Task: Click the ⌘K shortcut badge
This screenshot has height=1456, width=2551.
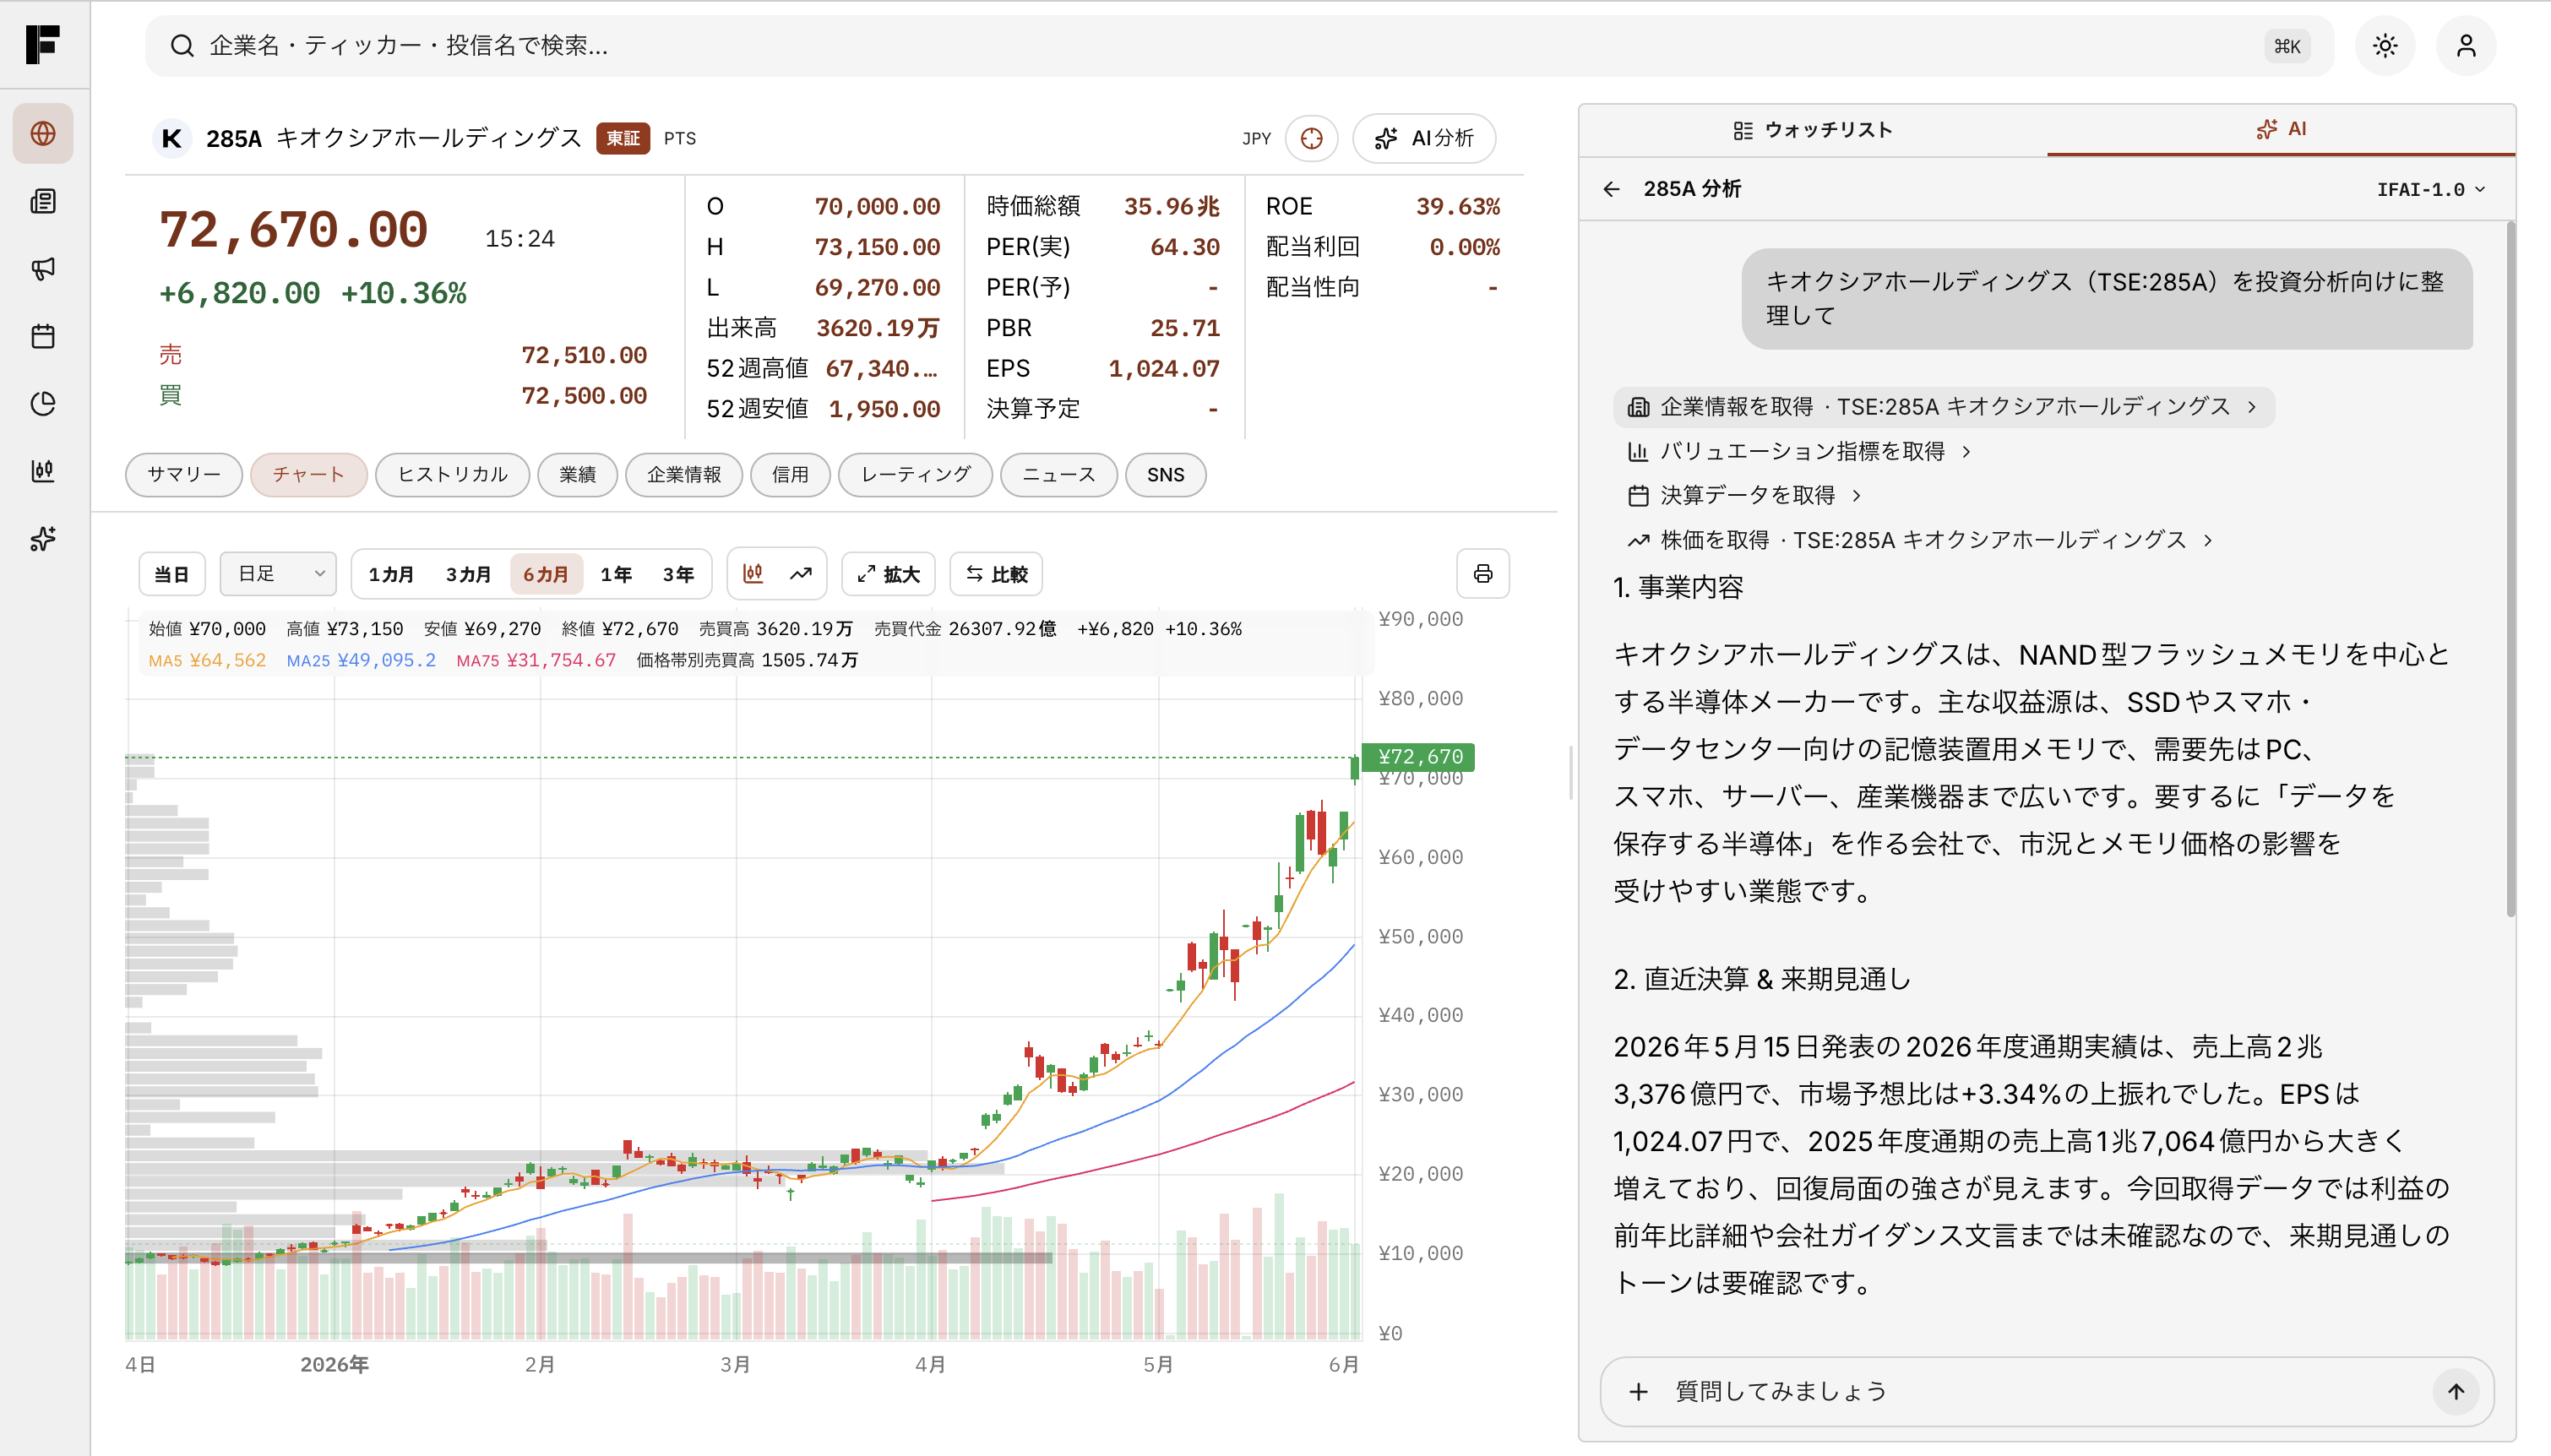Action: pos(2287,46)
